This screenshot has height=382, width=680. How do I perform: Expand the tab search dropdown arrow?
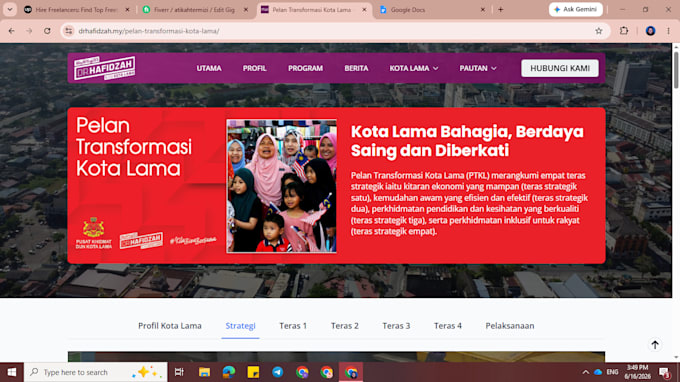[x=10, y=10]
